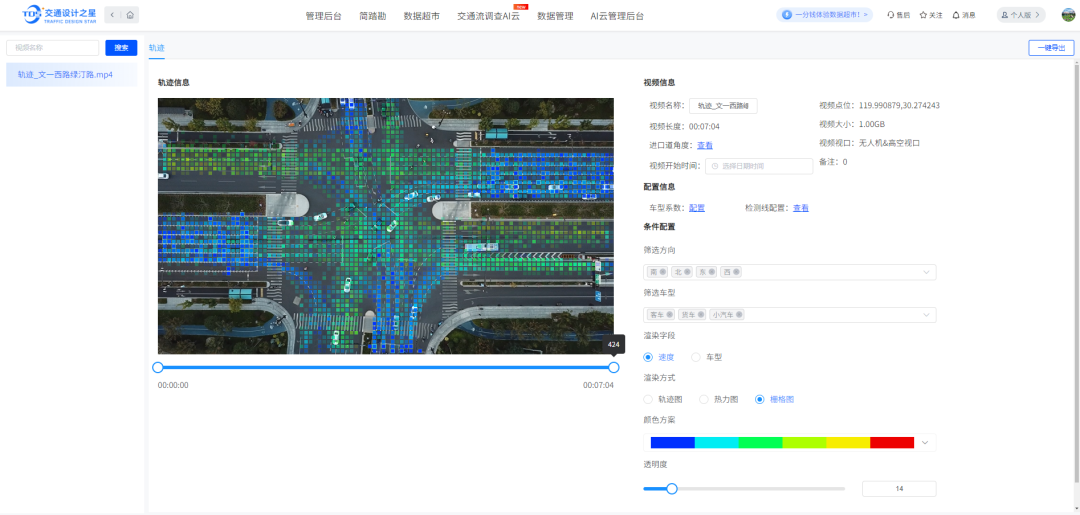Open the 个人版 account dropdown
1080x515 pixels.
[x=1021, y=14]
